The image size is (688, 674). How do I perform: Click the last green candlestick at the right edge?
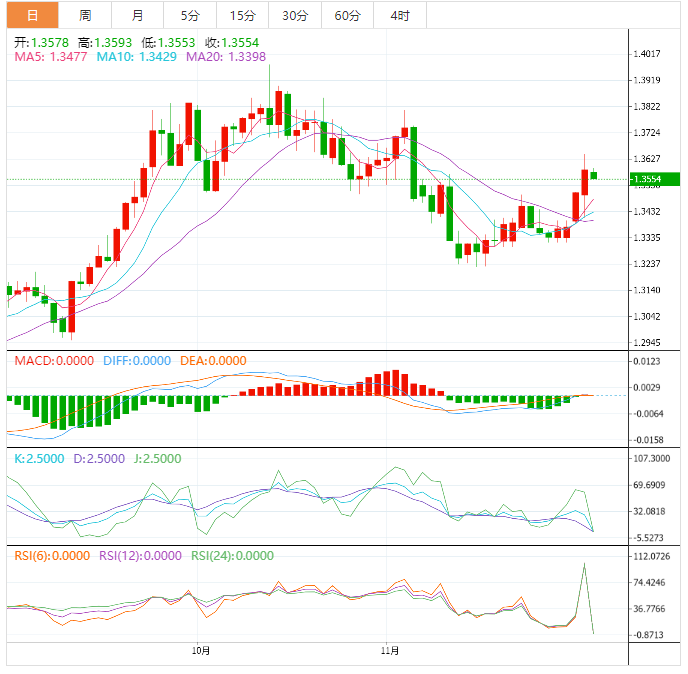pos(594,176)
